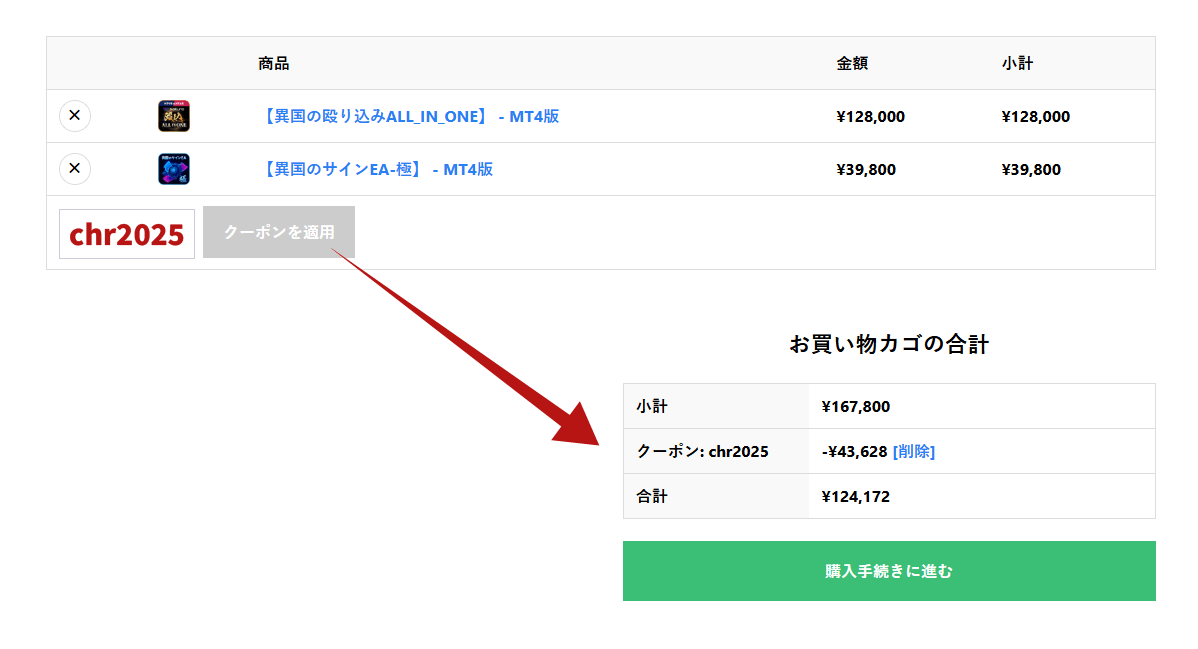Image resolution: width=1198 pixels, height=649 pixels.
Task: Click the [削除] link to remove the coupon
Action: point(913,451)
